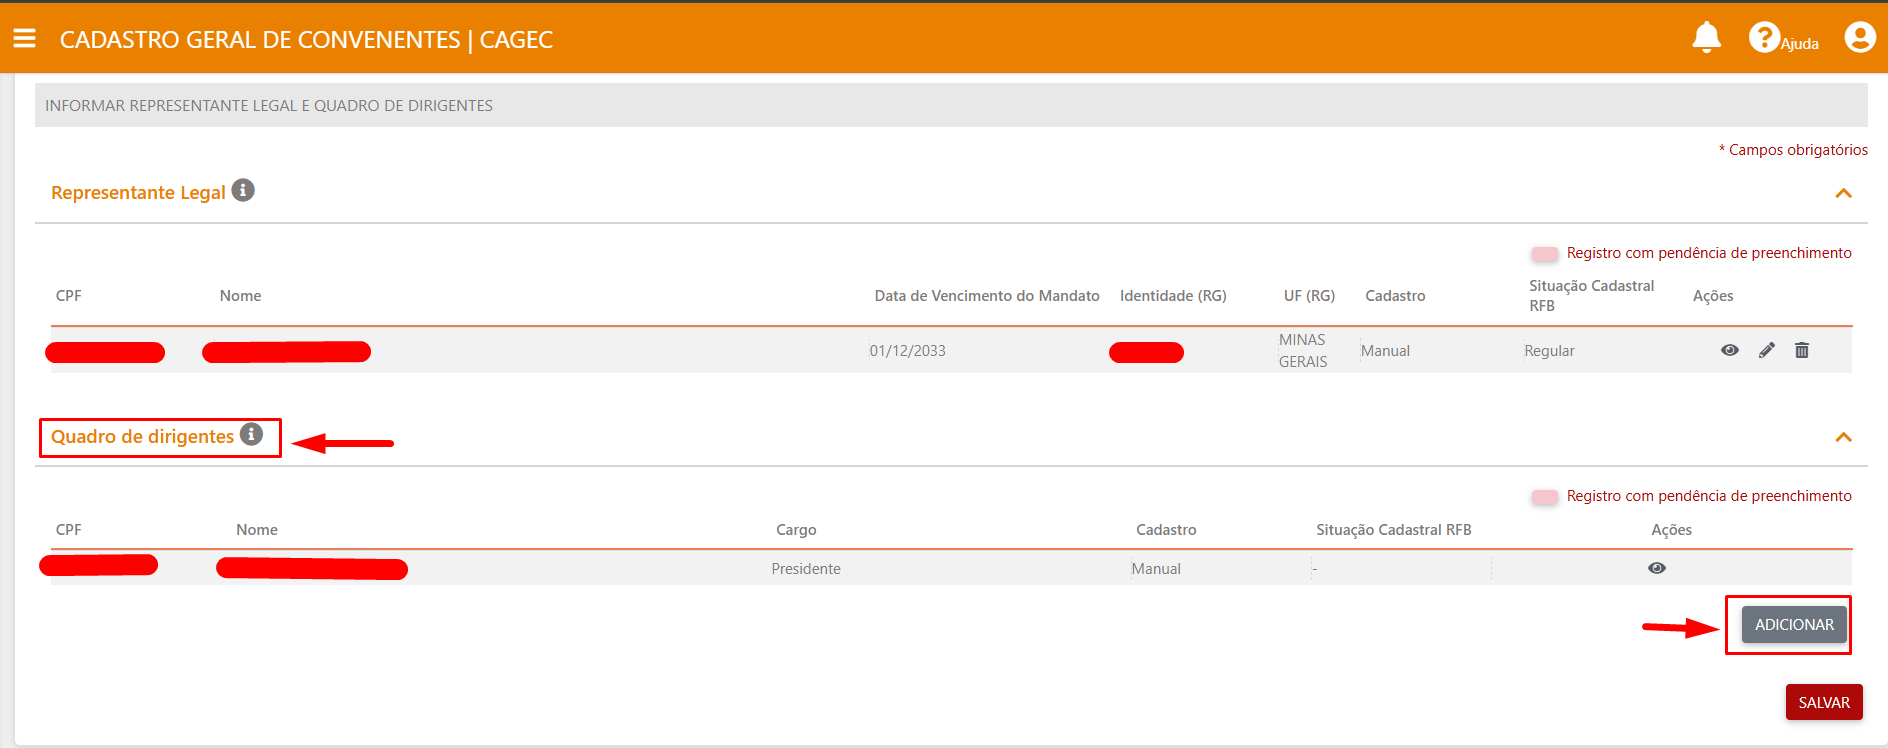The height and width of the screenshot is (748, 1888).
Task: Show info tooltip beside Representante Legal
Action: 243,190
